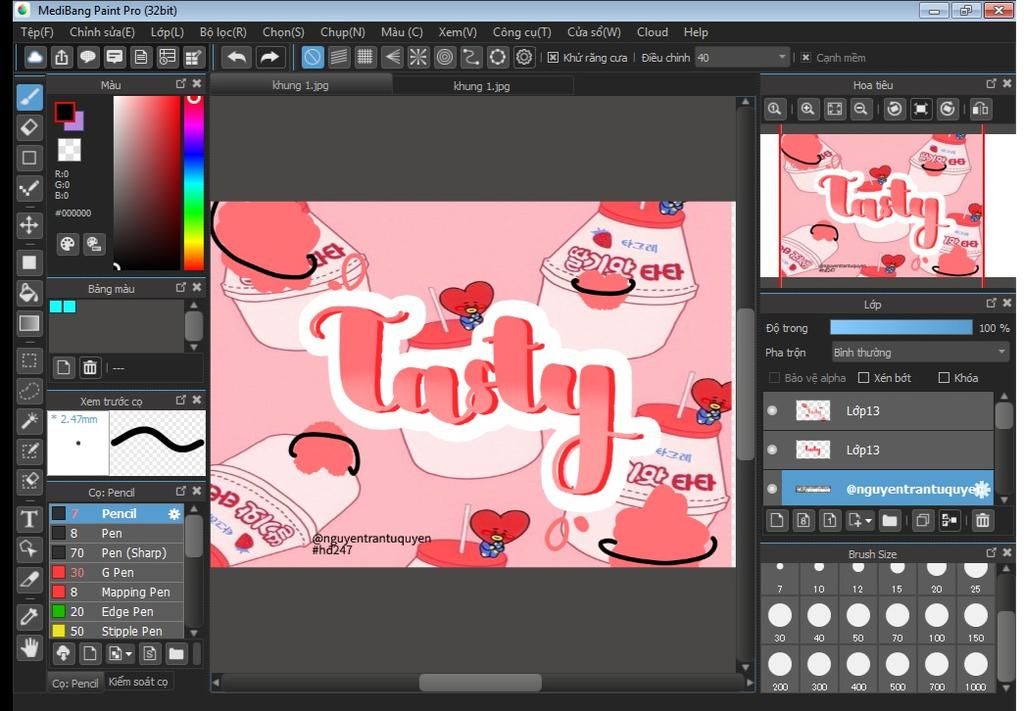Delete layer with trash icon in Layer panel
The image size is (1024, 711).
982,520
